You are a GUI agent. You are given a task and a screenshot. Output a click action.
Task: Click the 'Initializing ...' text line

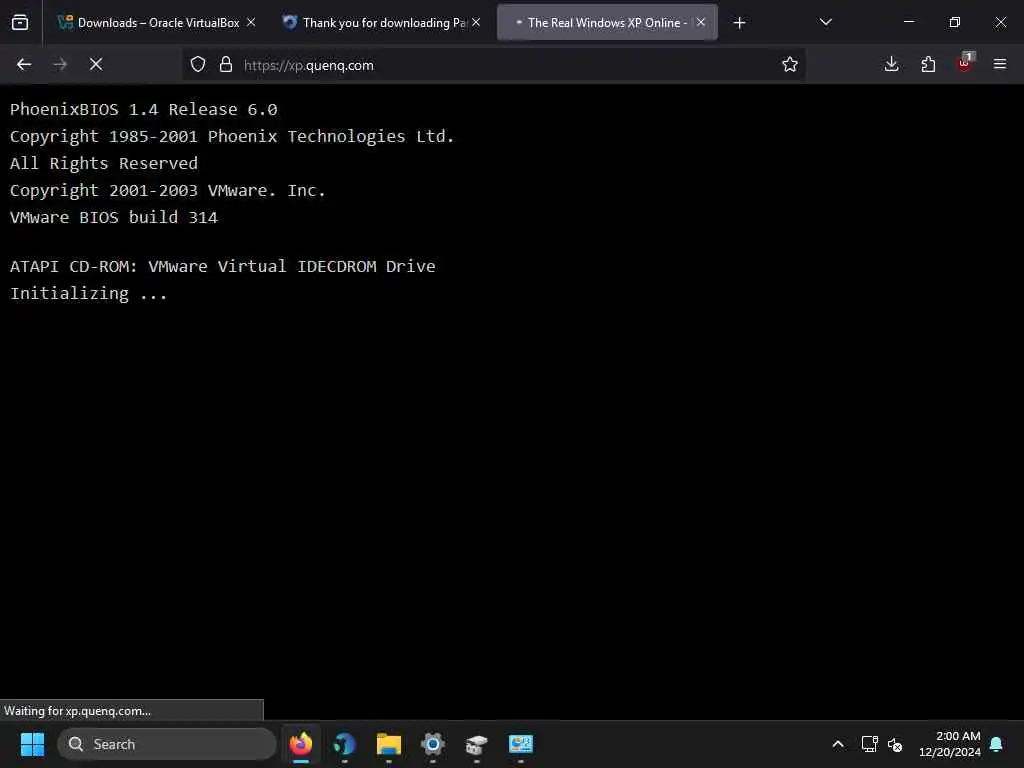point(88,293)
